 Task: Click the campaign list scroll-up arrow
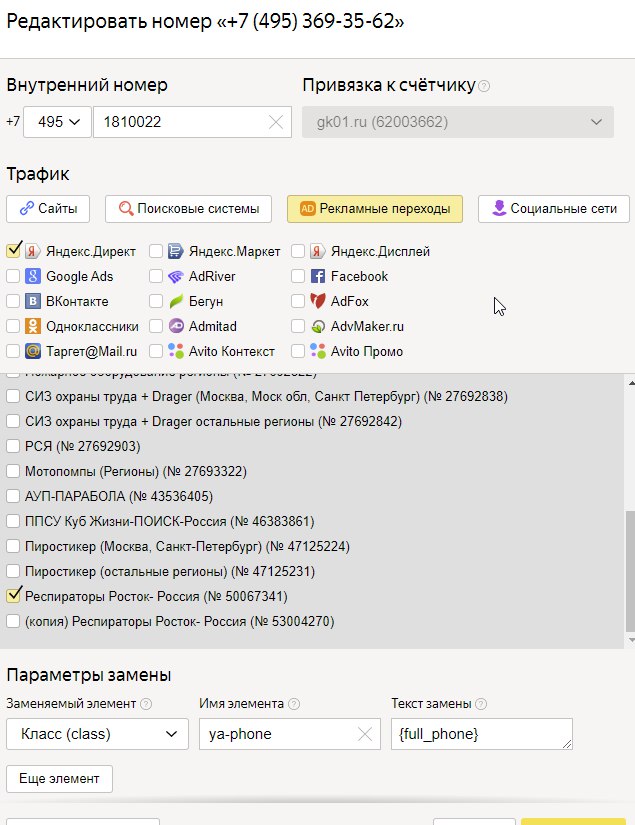631,383
